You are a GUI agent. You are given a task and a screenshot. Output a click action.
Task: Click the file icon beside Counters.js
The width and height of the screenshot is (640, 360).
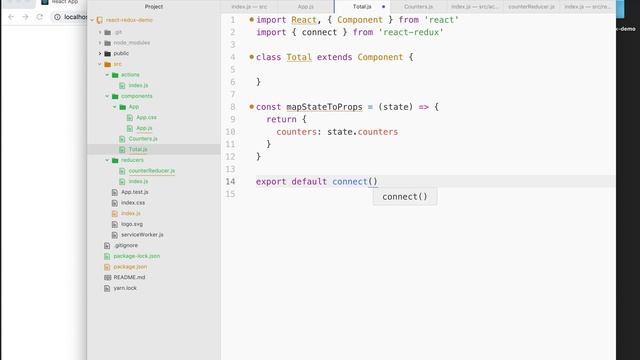122,139
